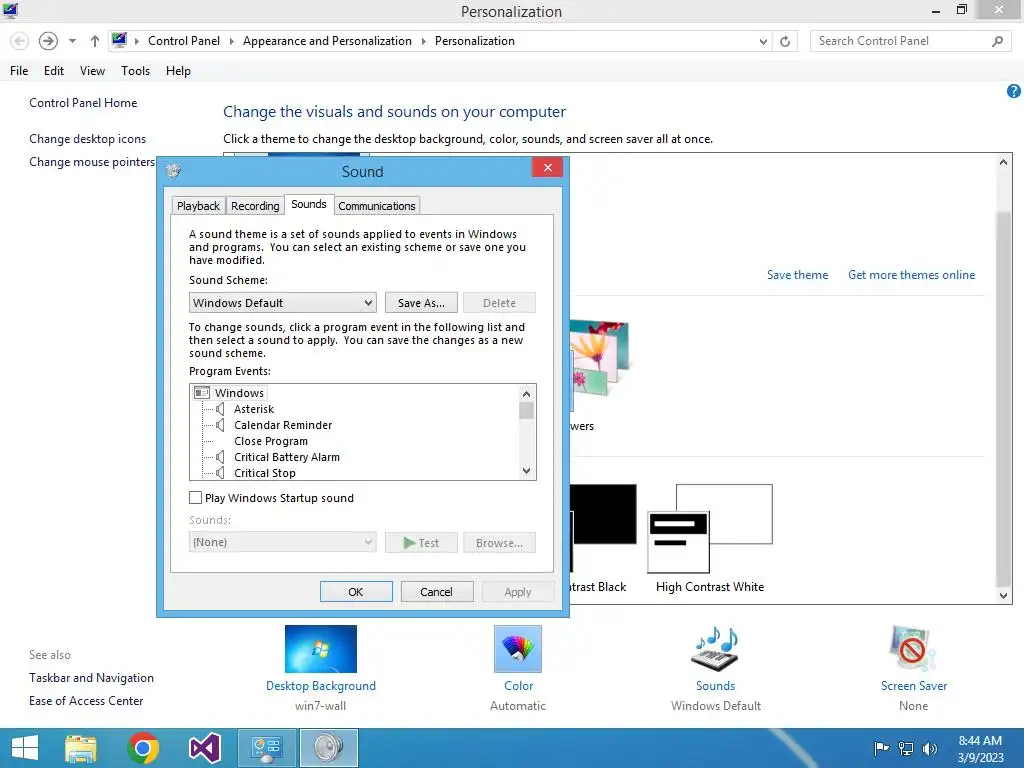The image size is (1024, 768).
Task: Click the search magnifier icon
Action: coord(997,41)
